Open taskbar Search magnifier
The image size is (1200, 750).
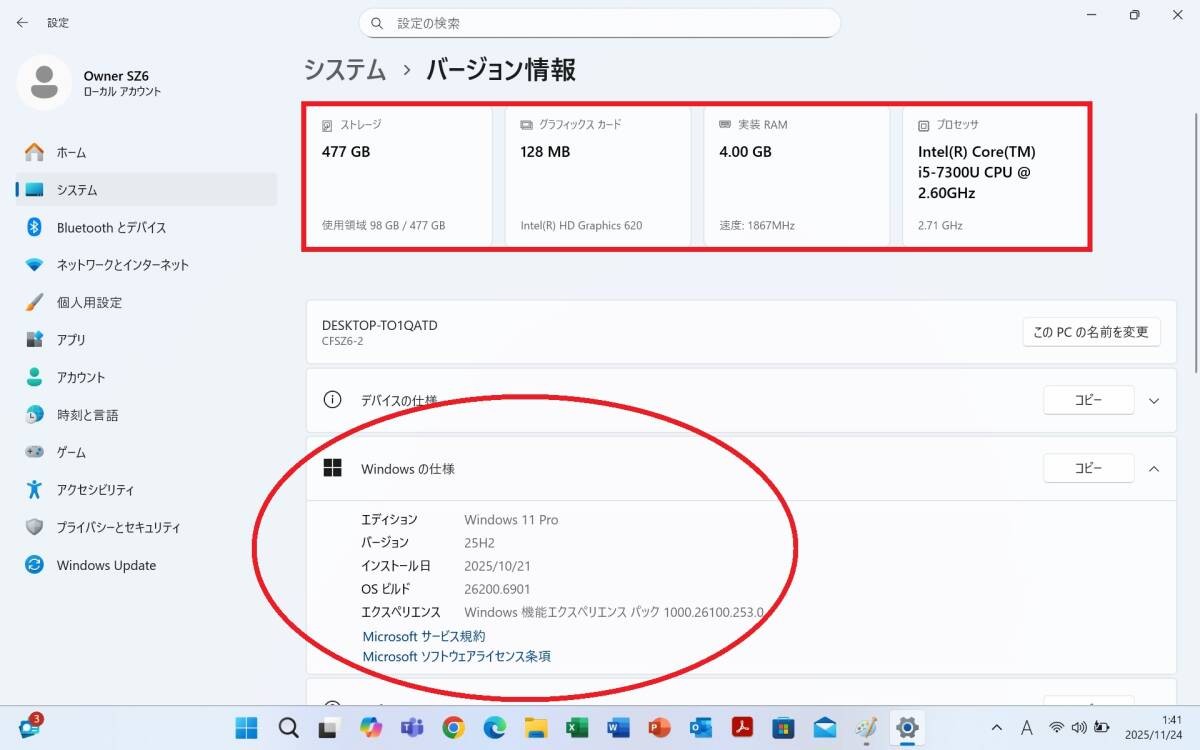coord(288,727)
